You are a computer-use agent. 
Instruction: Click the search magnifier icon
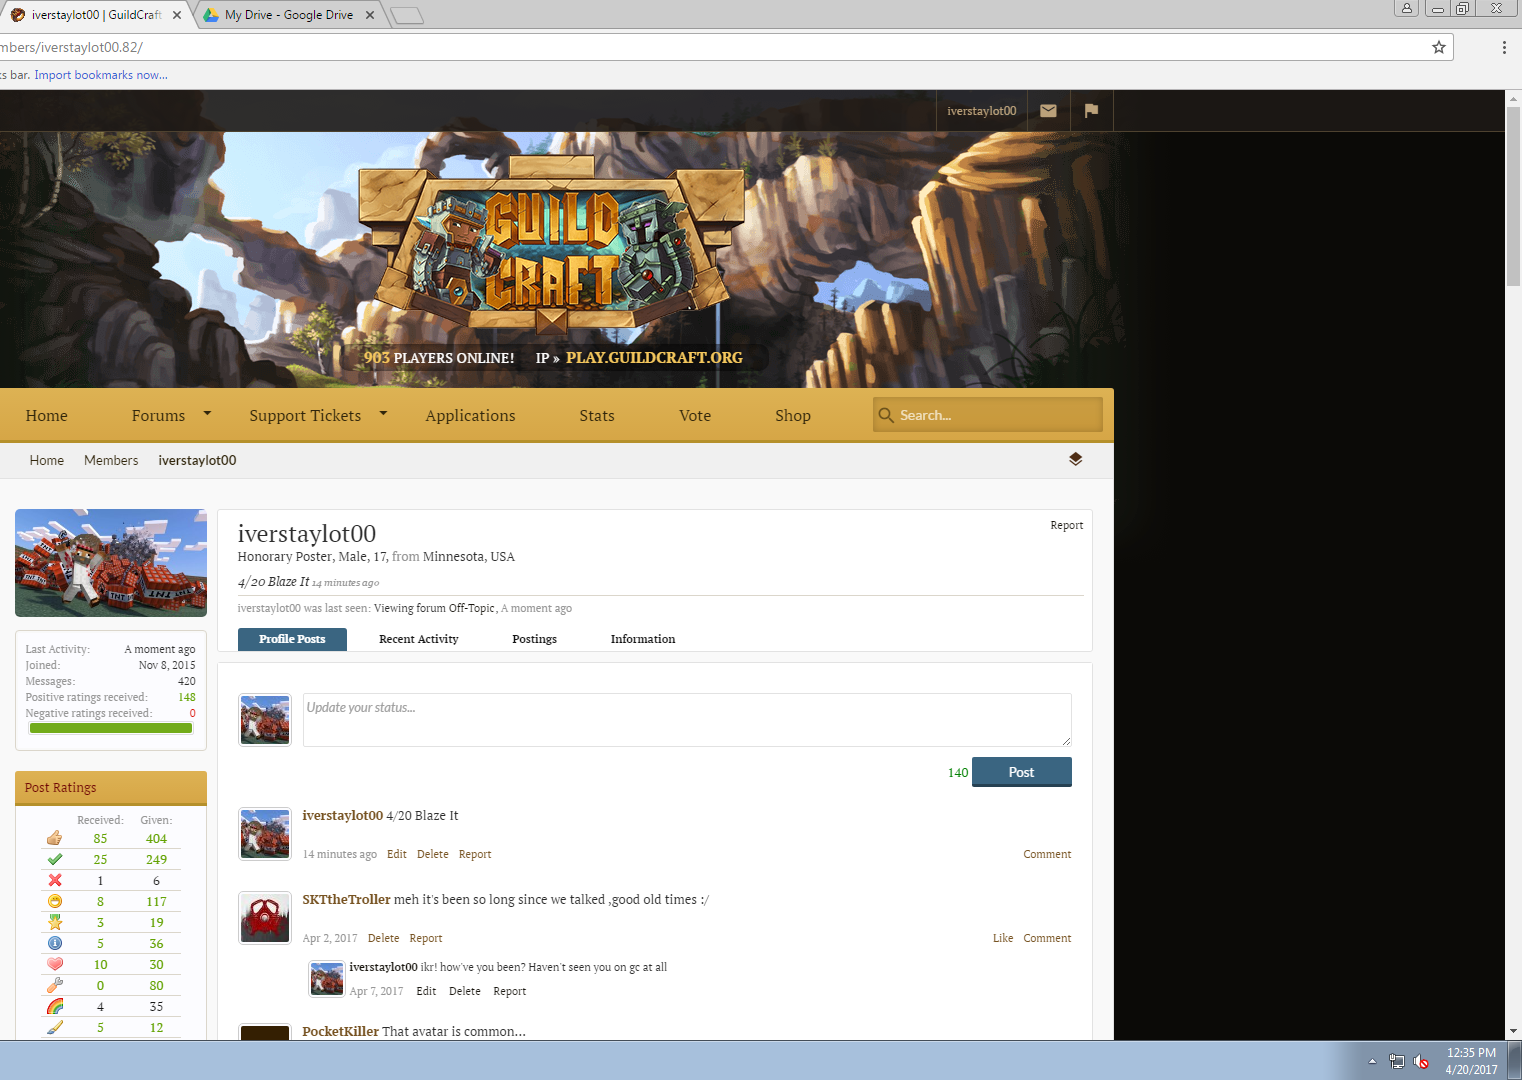[886, 415]
